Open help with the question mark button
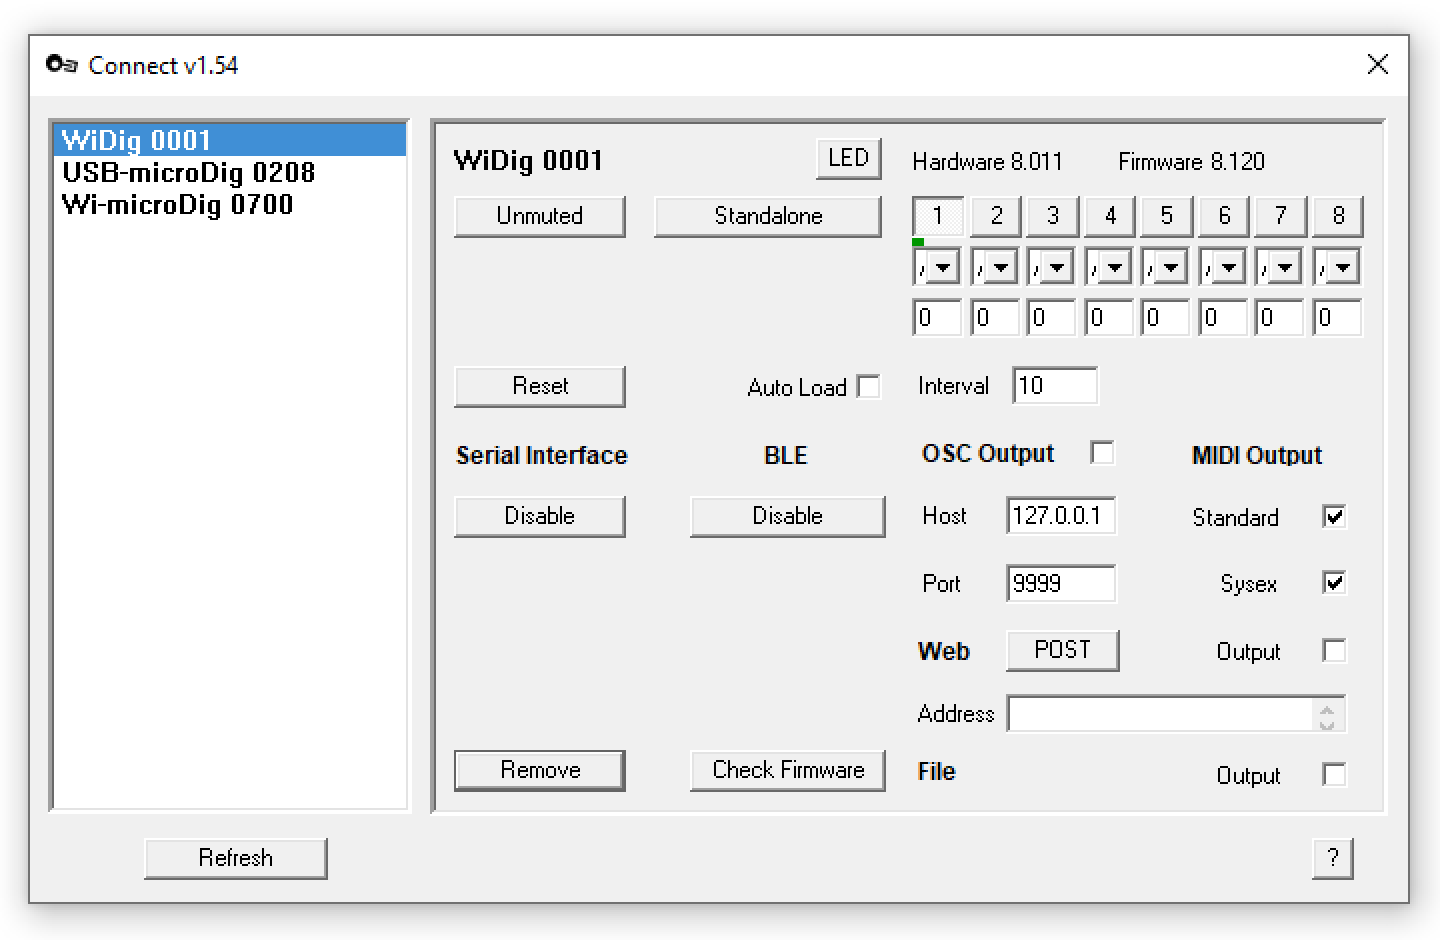The width and height of the screenshot is (1440, 940). pos(1332,858)
